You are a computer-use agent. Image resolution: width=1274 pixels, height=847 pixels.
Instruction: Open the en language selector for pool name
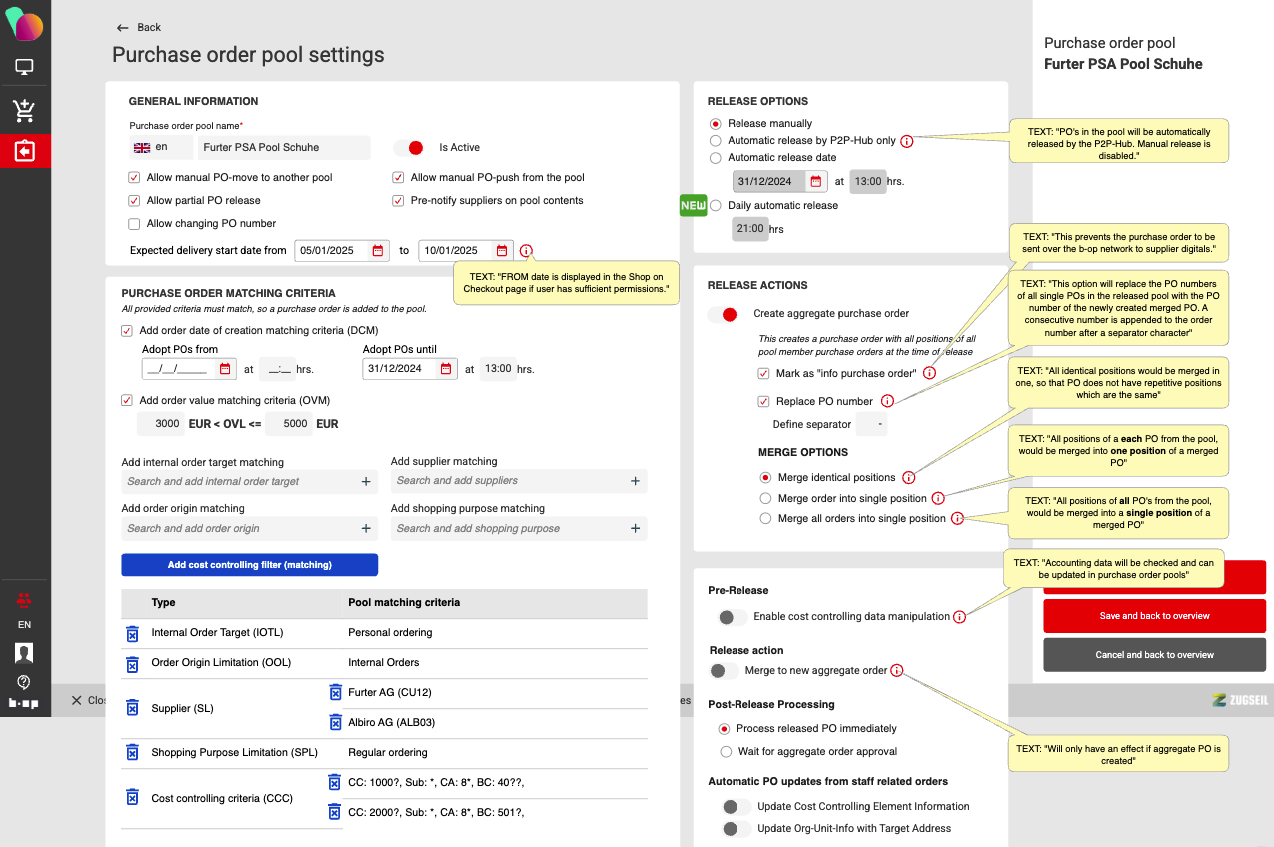click(151, 148)
